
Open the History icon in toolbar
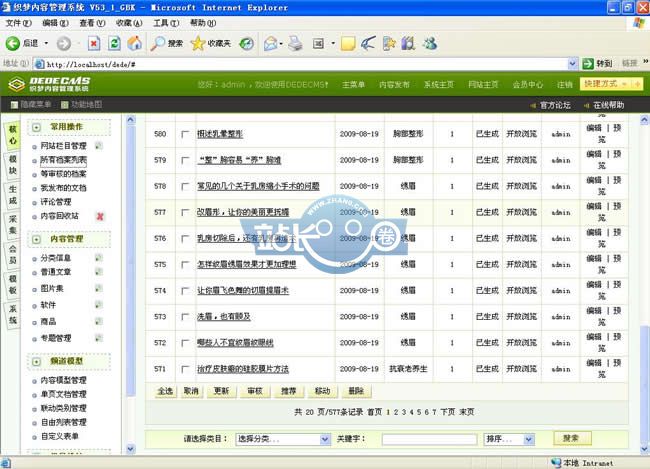click(x=247, y=43)
